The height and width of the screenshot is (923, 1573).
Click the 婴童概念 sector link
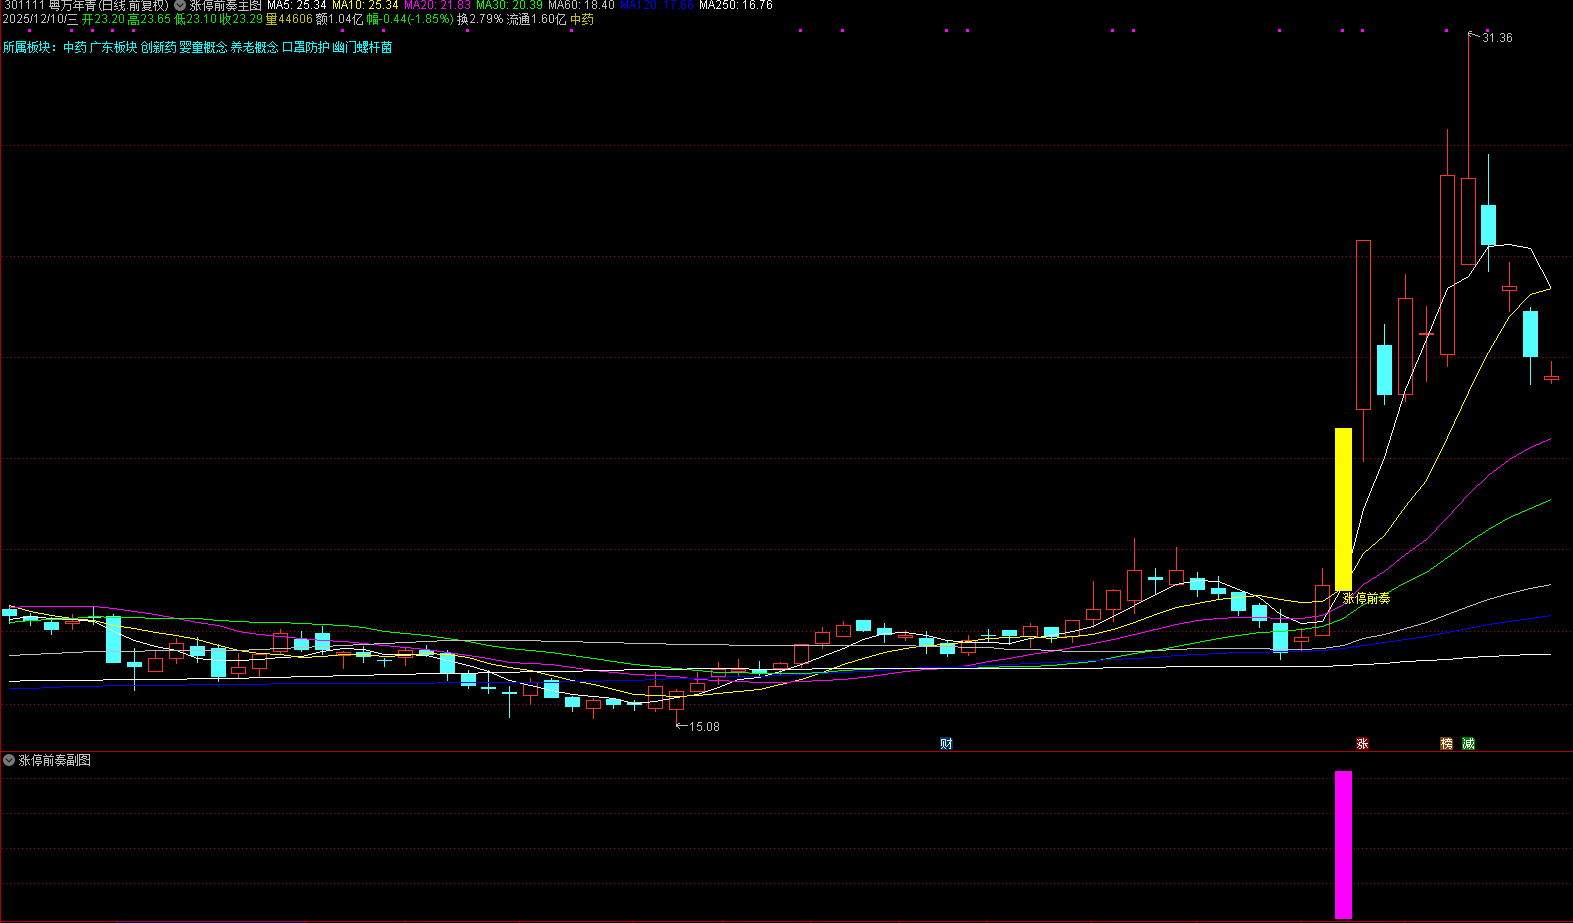[204, 47]
